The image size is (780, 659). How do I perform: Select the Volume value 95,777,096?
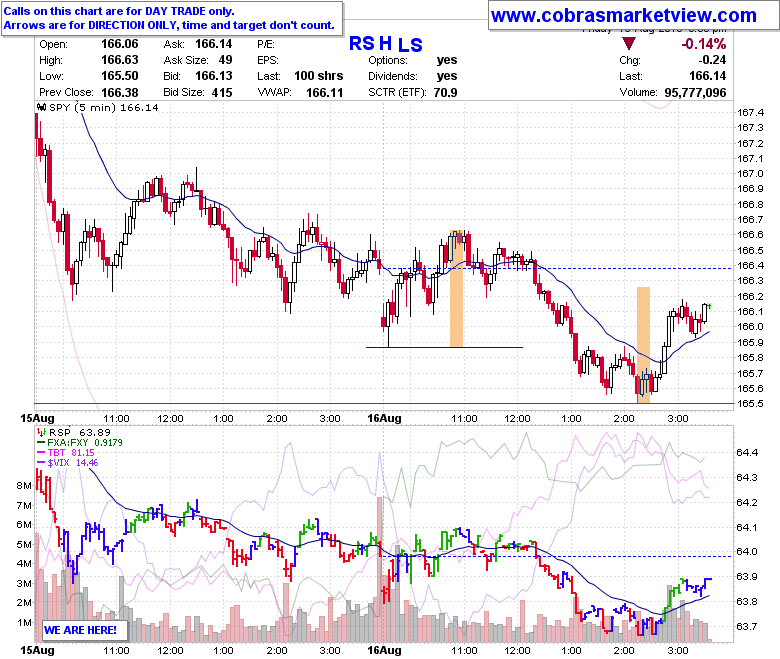tap(695, 93)
